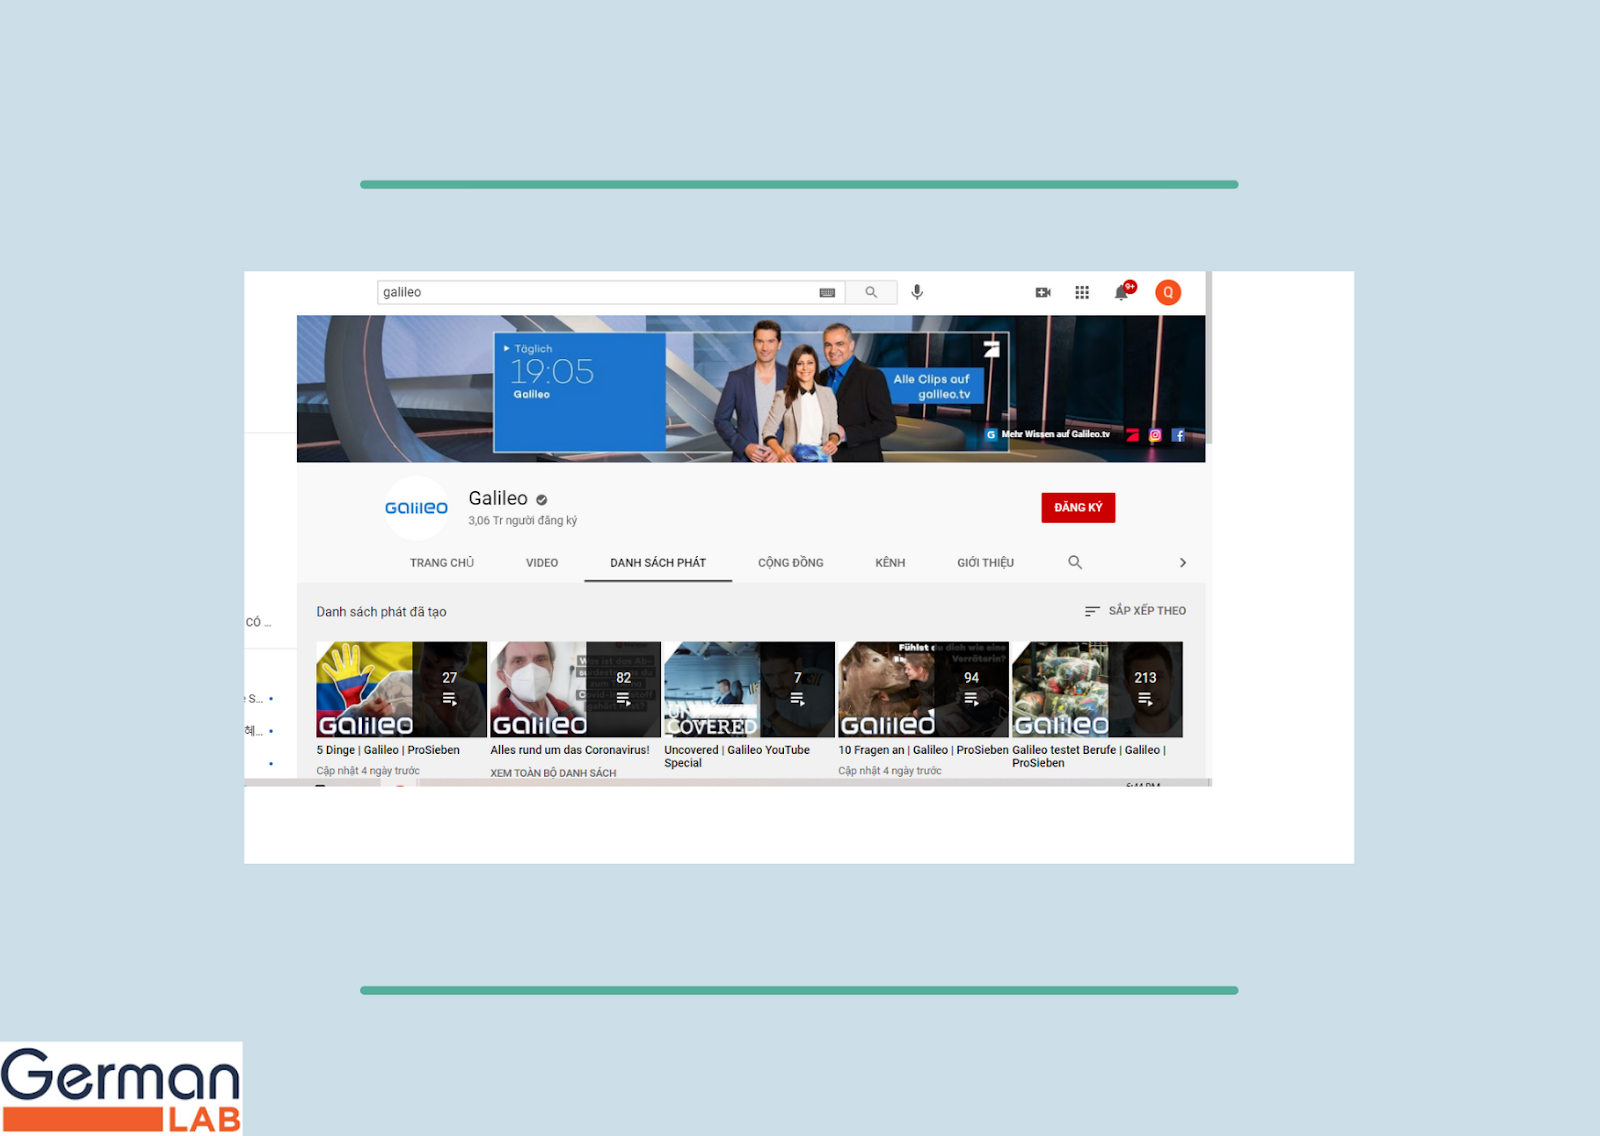Click the search magnifier button beside galileo query
Image resolution: width=1600 pixels, height=1136 pixels.
(871, 292)
